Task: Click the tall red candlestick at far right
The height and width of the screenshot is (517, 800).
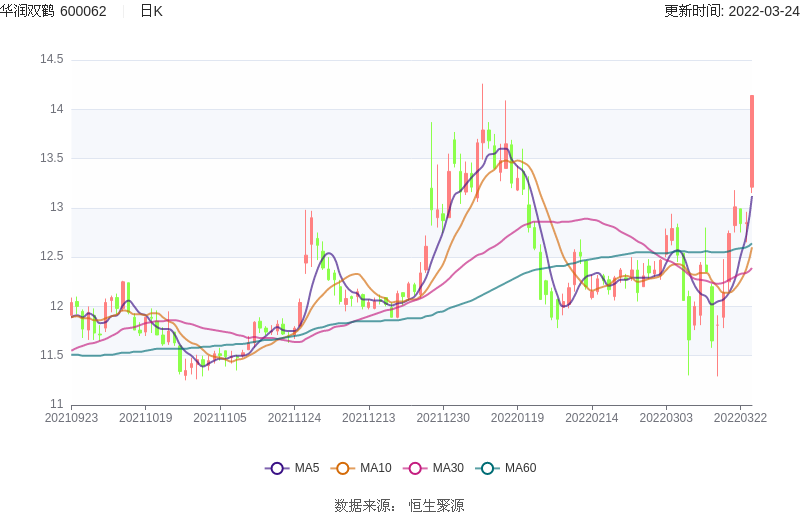Action: [x=751, y=140]
